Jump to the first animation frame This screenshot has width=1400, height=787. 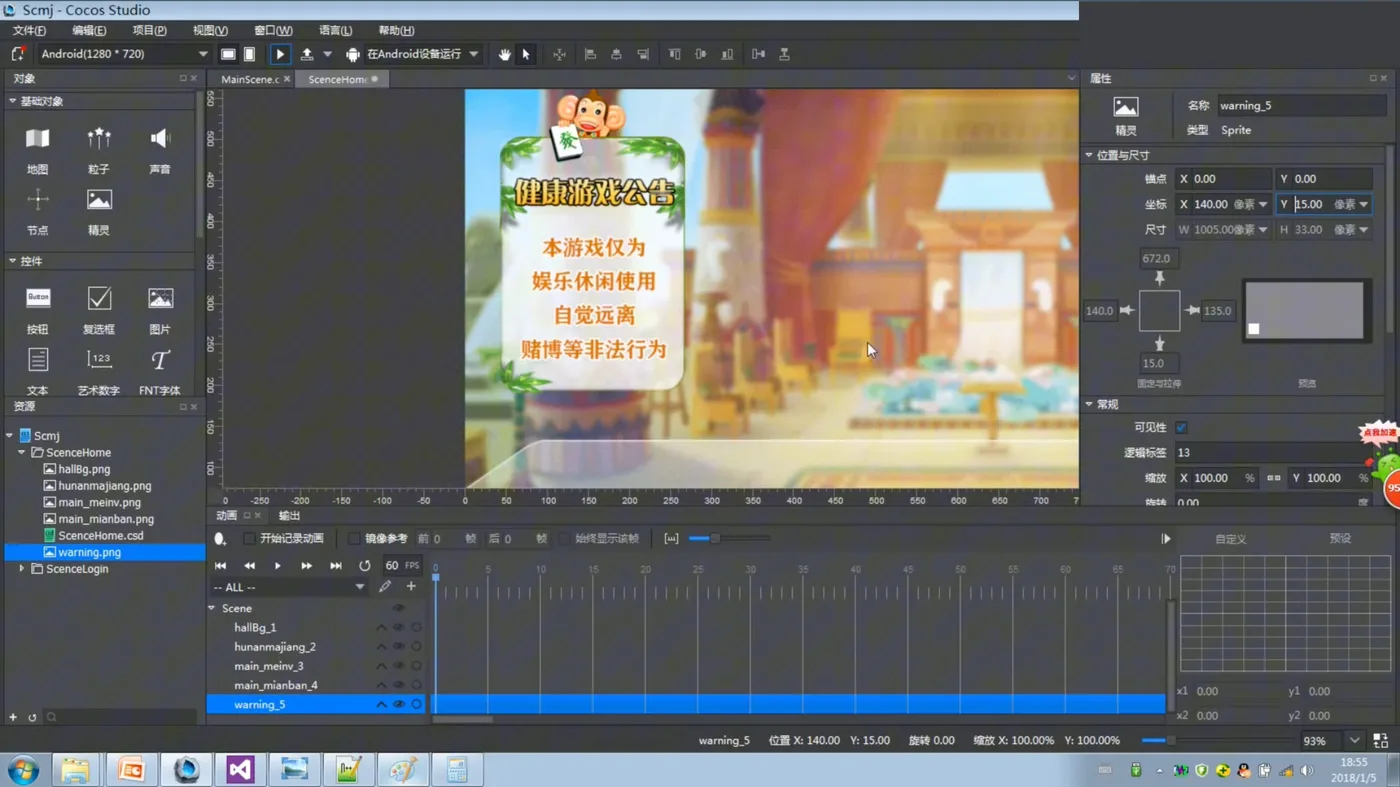(220, 566)
